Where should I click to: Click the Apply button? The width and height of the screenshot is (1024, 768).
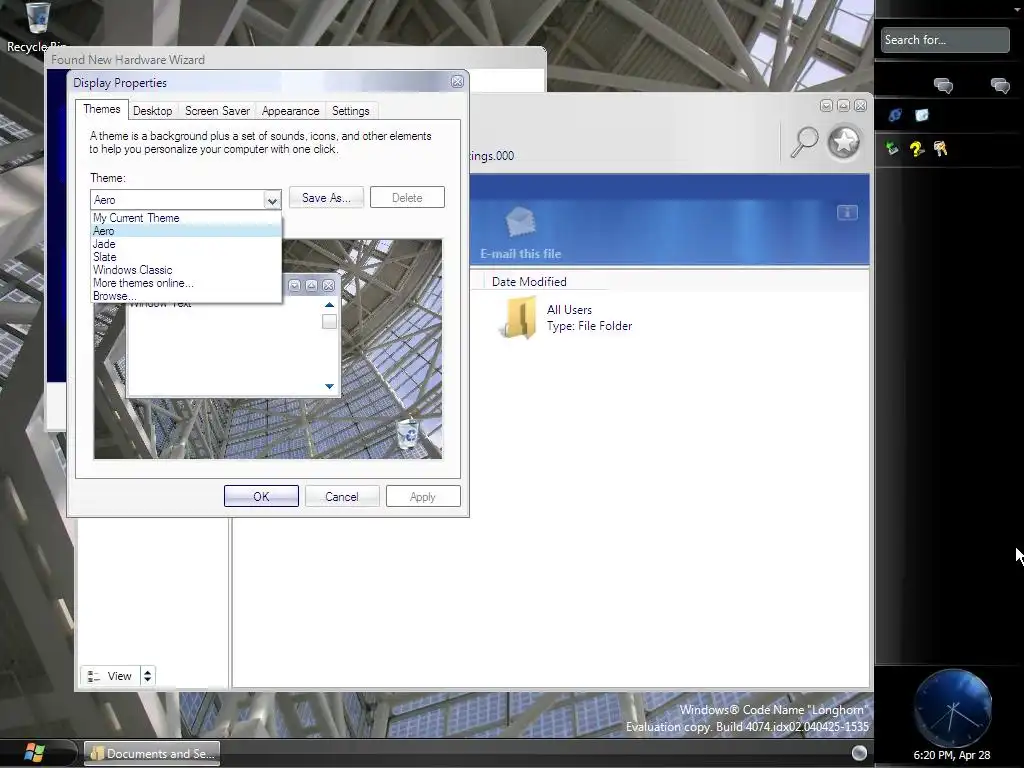coord(423,496)
